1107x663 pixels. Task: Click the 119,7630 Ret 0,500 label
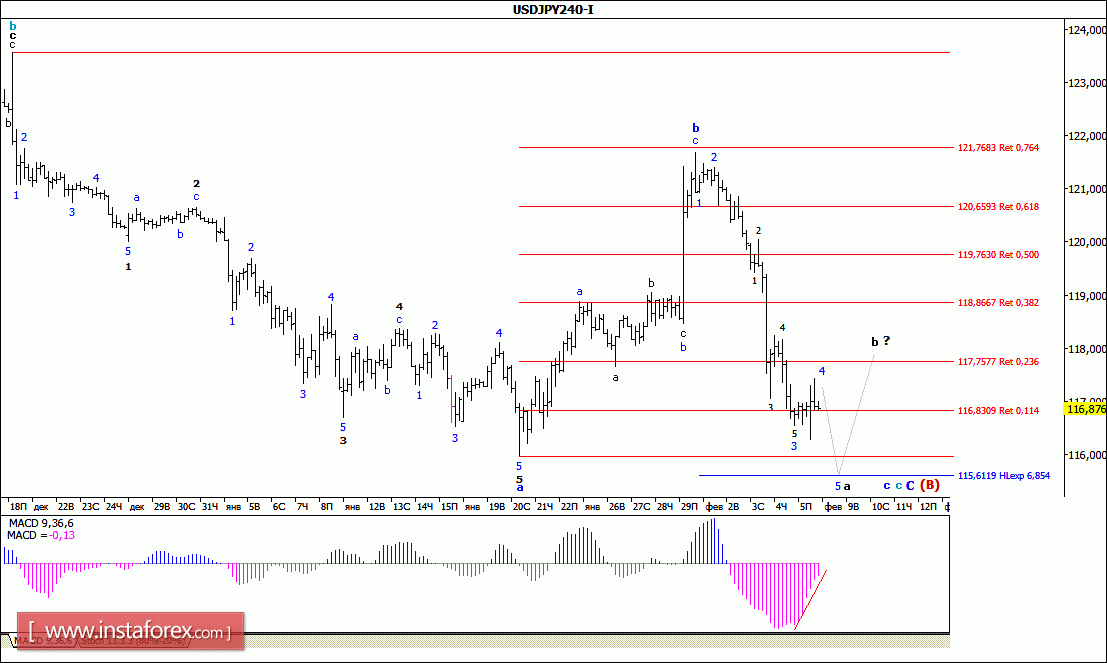pos(998,255)
